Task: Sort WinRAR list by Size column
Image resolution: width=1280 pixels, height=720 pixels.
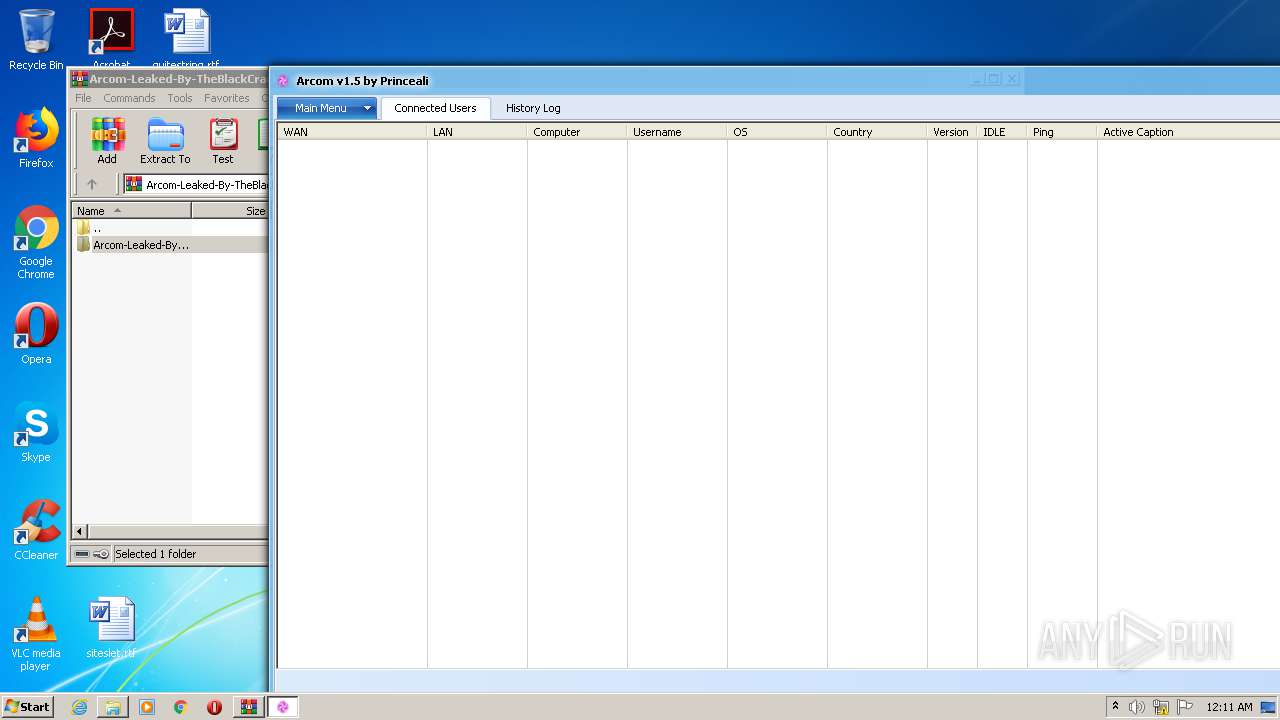Action: 230,211
